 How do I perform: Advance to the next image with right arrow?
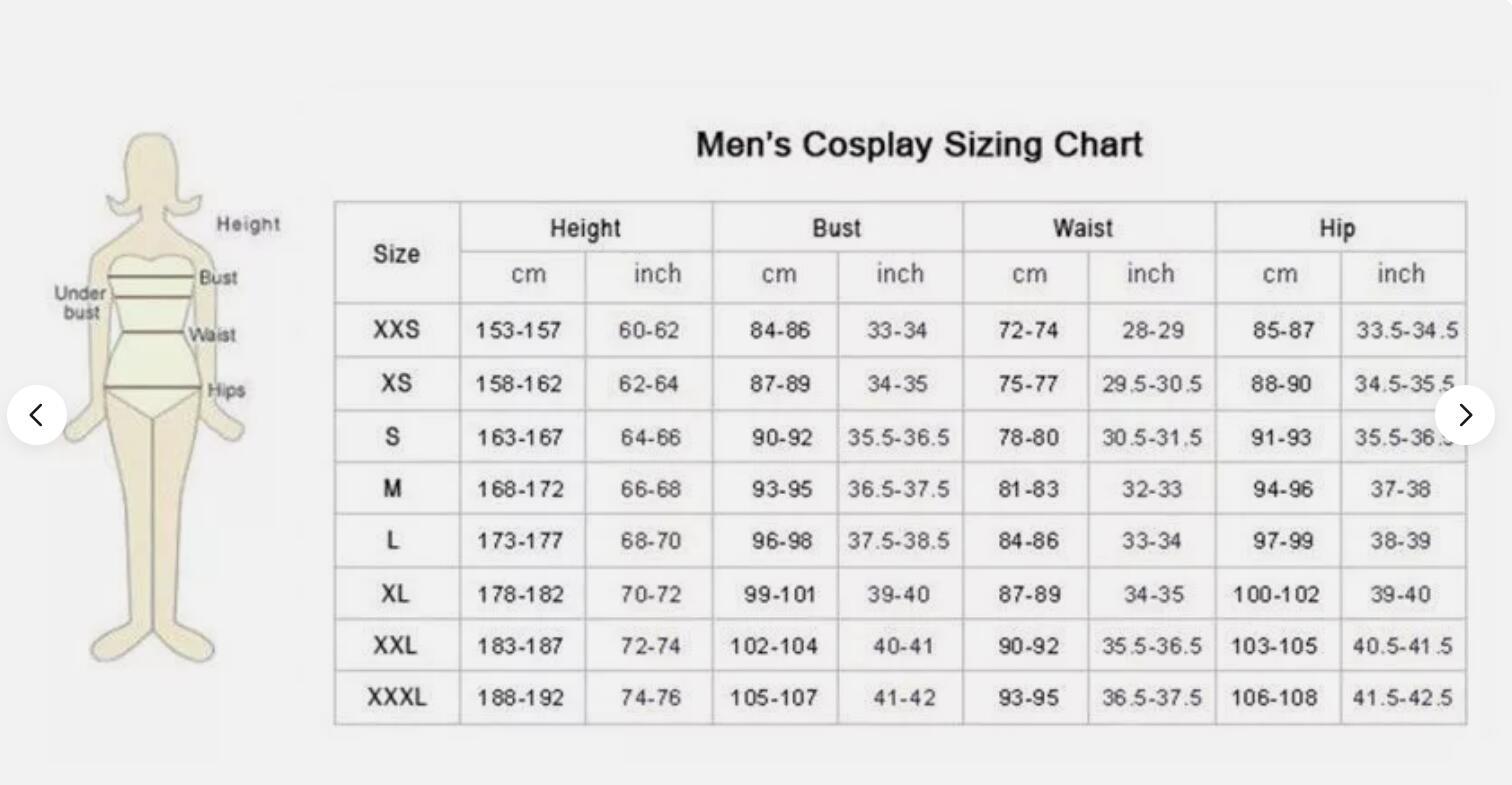1465,415
